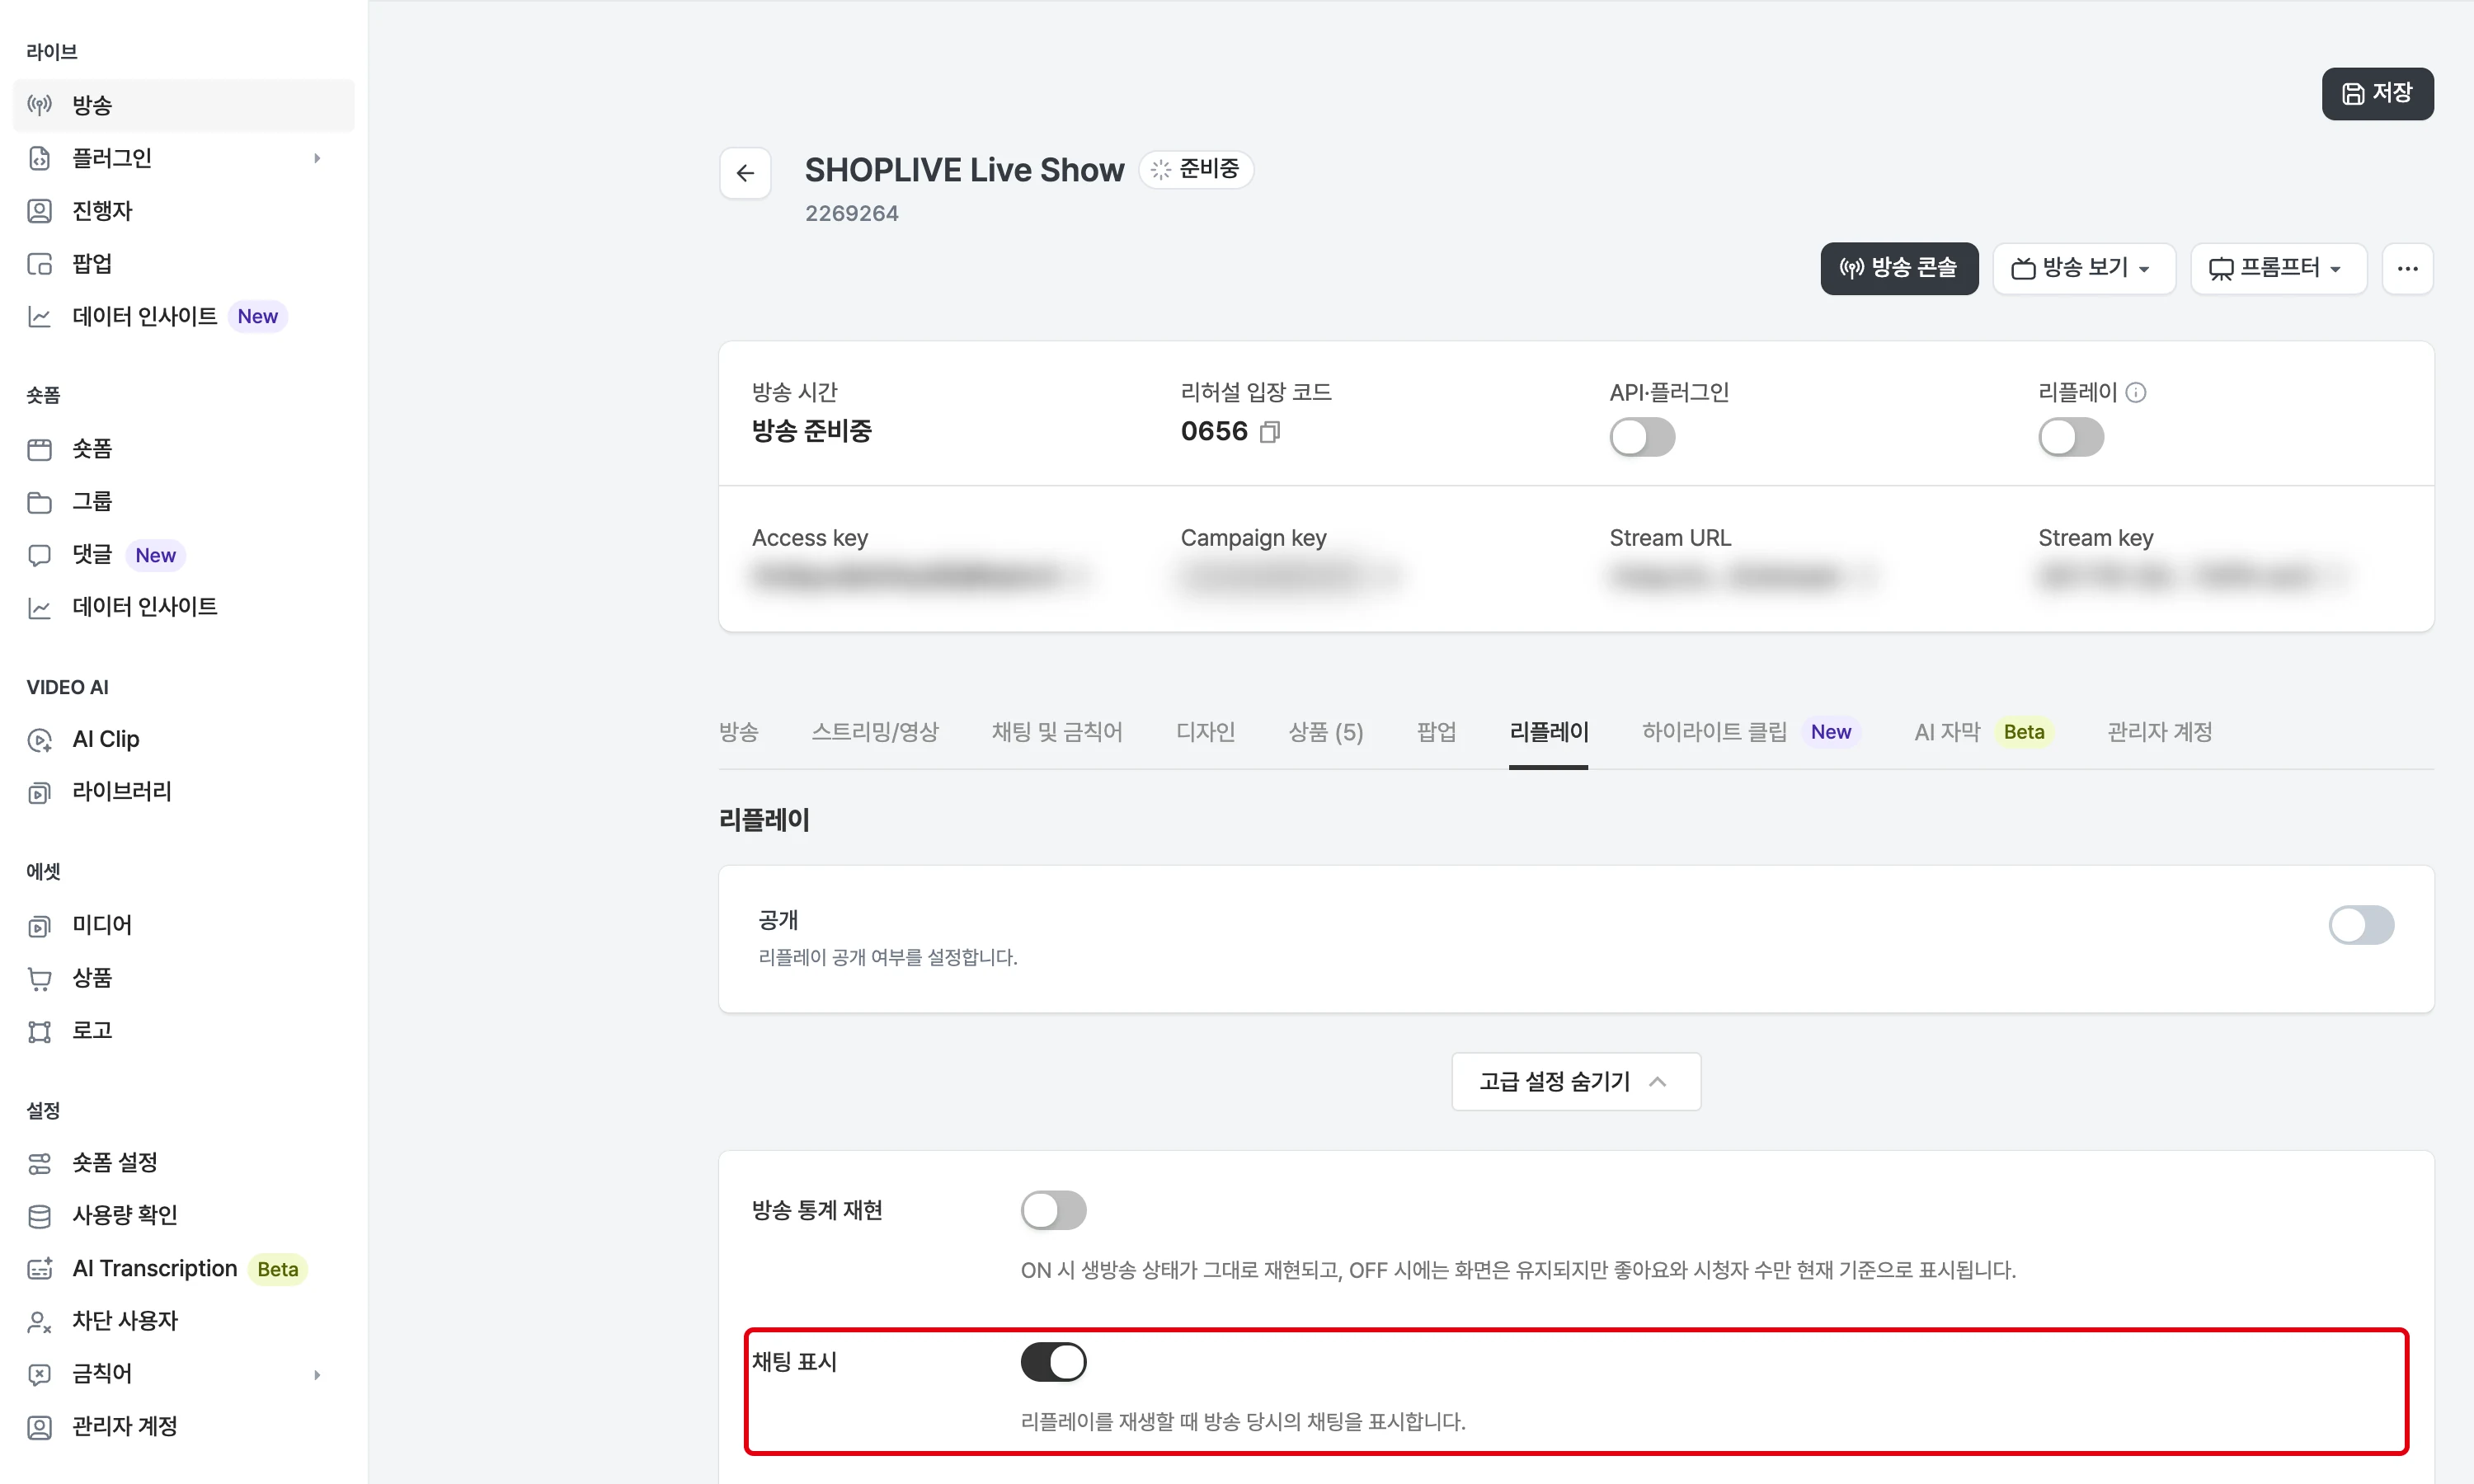Open 진행자 in the sidebar
2474x1484 pixels.
tap(184, 211)
